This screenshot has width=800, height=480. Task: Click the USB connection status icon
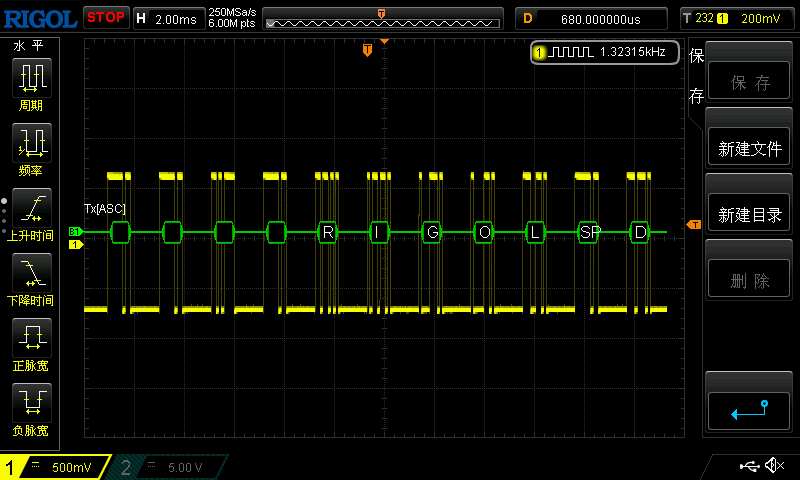pyautogui.click(x=749, y=466)
